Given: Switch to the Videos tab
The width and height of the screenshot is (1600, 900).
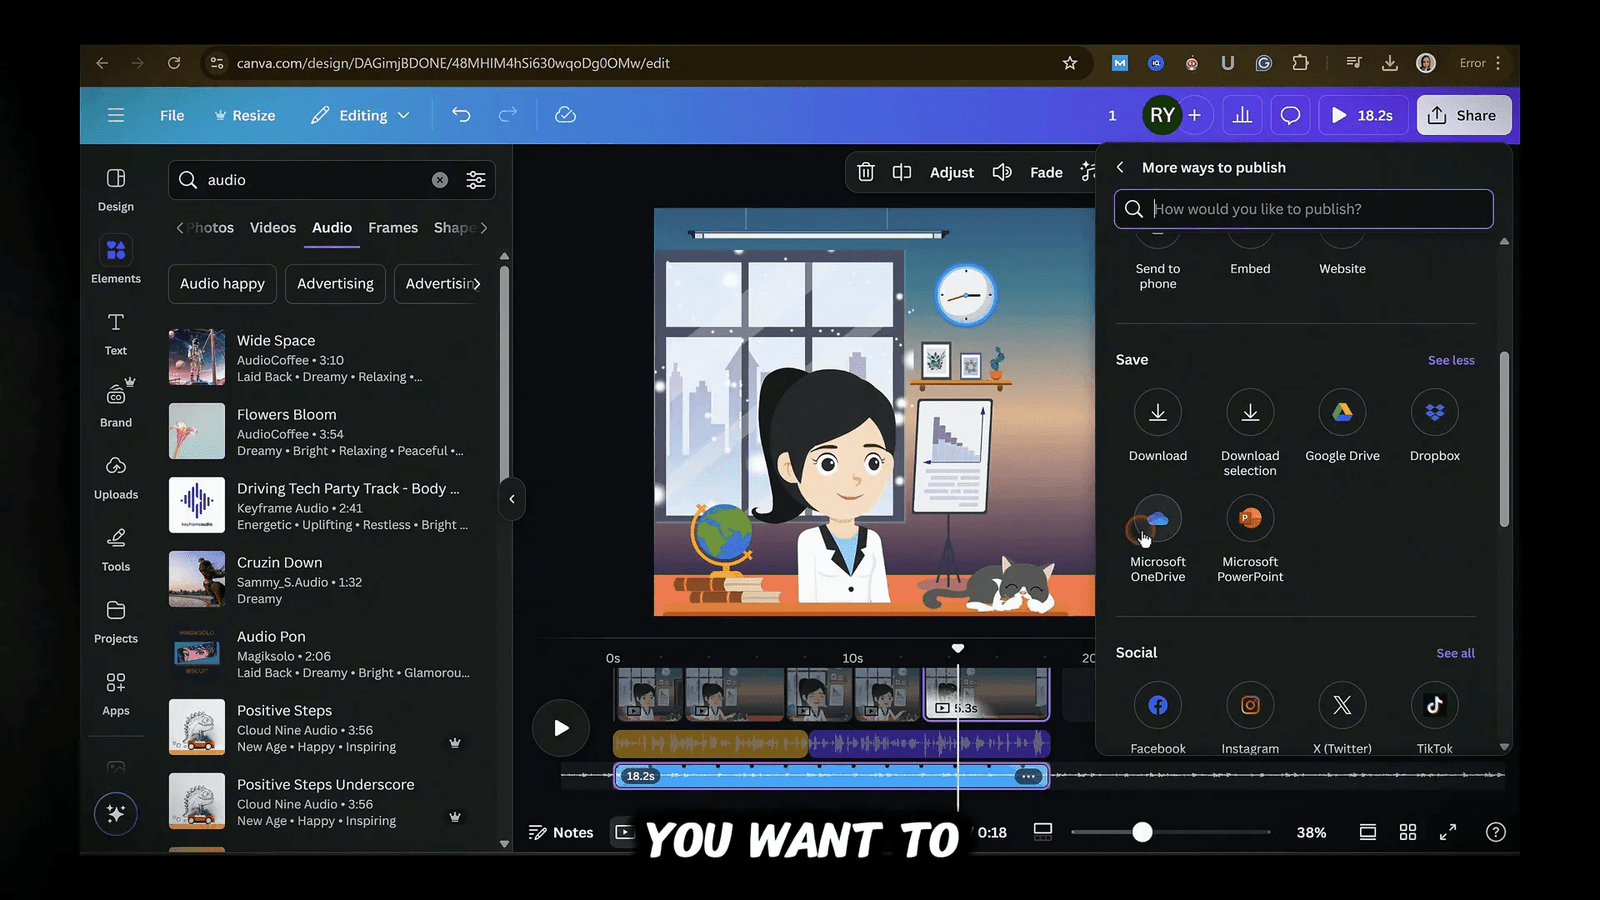Looking at the screenshot, I should (272, 228).
